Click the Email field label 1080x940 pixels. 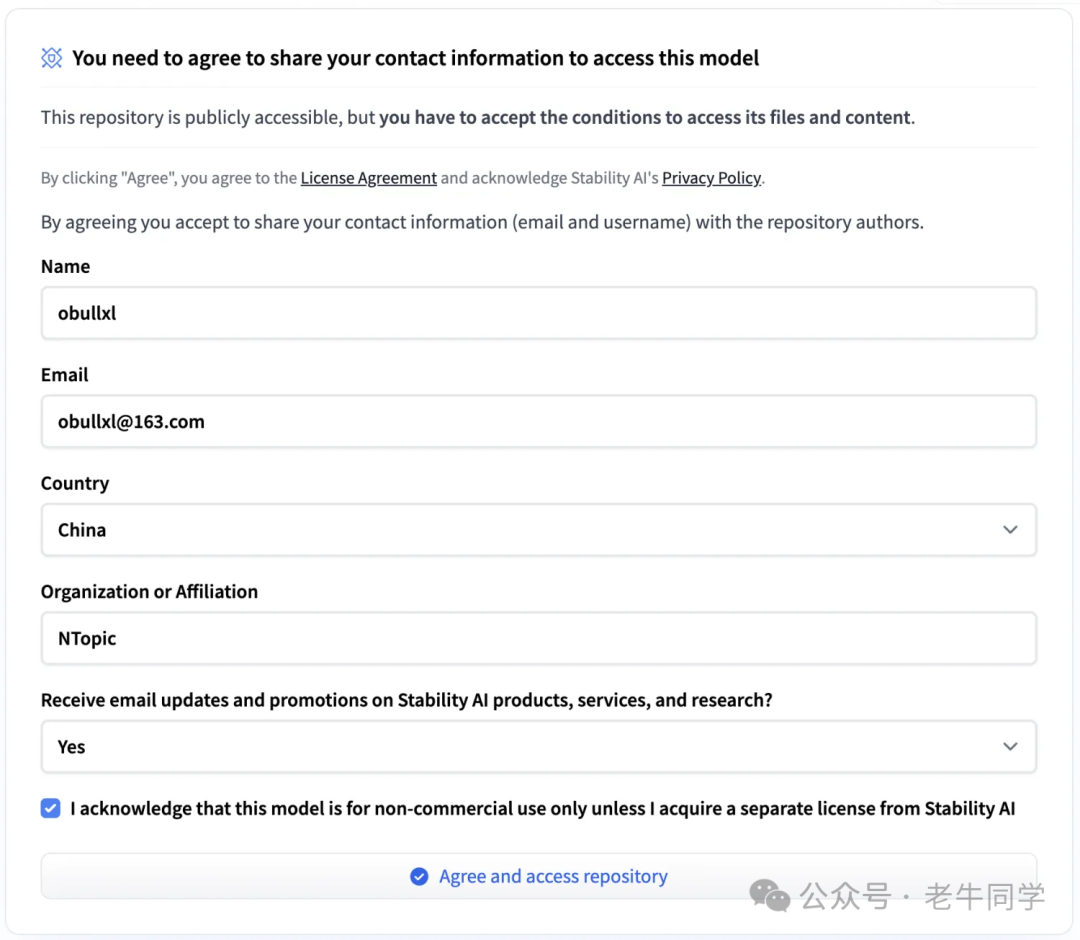(x=65, y=375)
